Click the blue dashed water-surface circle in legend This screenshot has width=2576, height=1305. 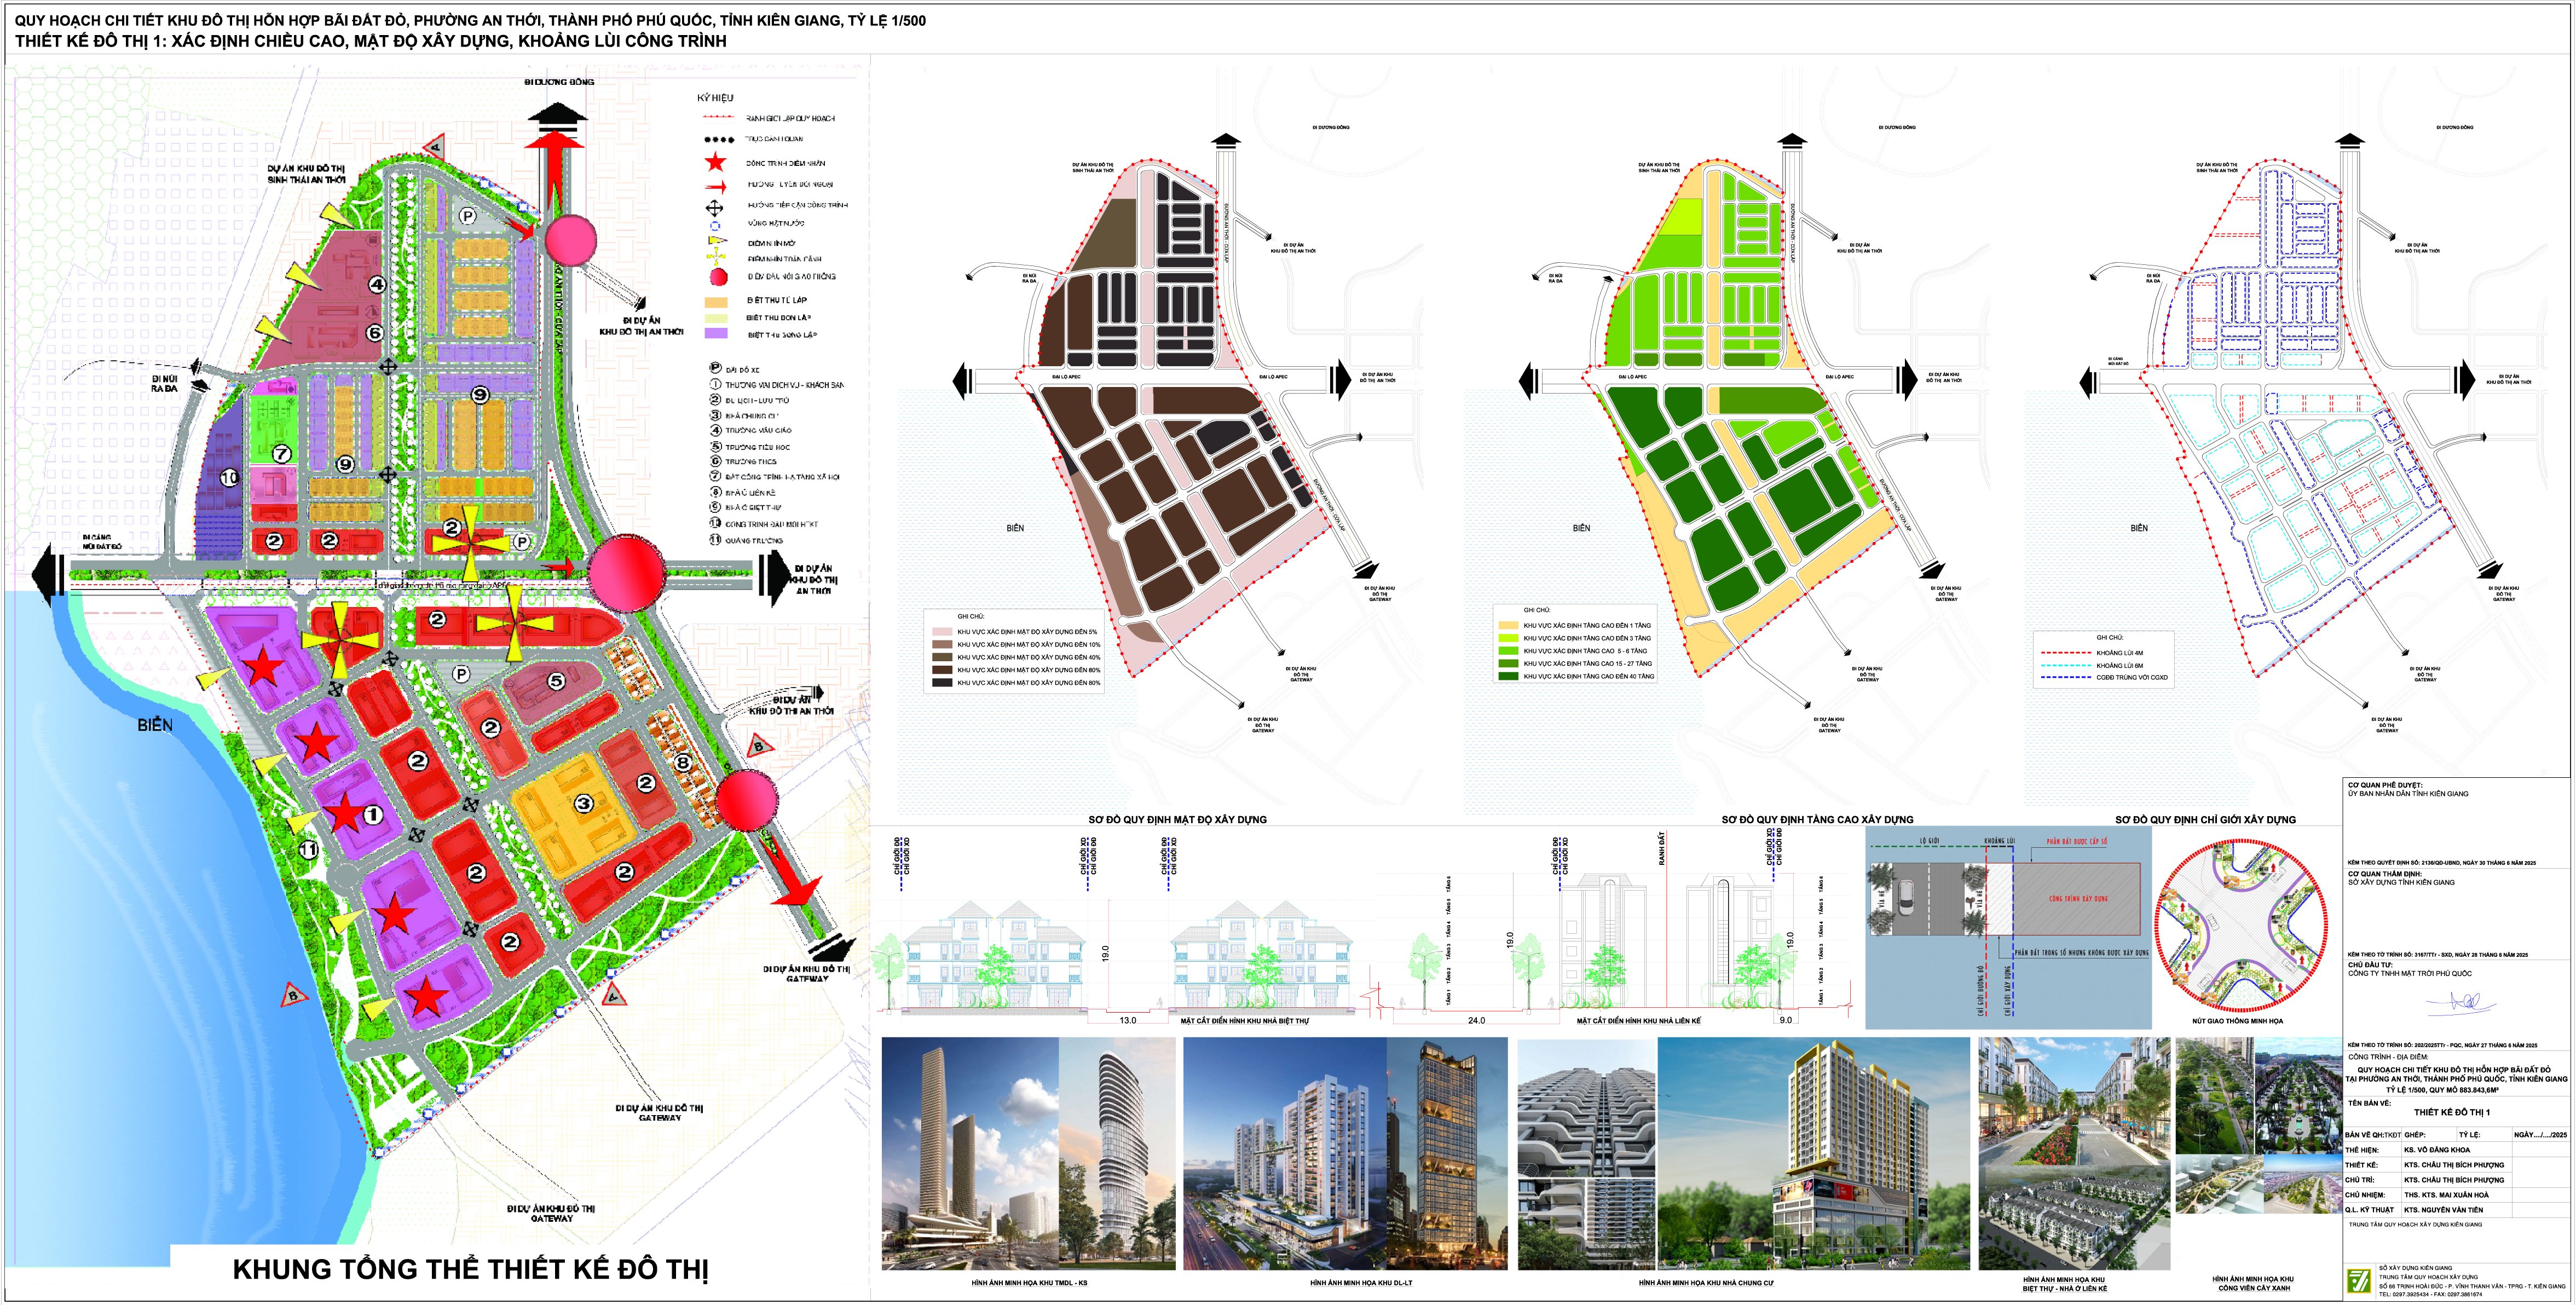click(x=715, y=225)
